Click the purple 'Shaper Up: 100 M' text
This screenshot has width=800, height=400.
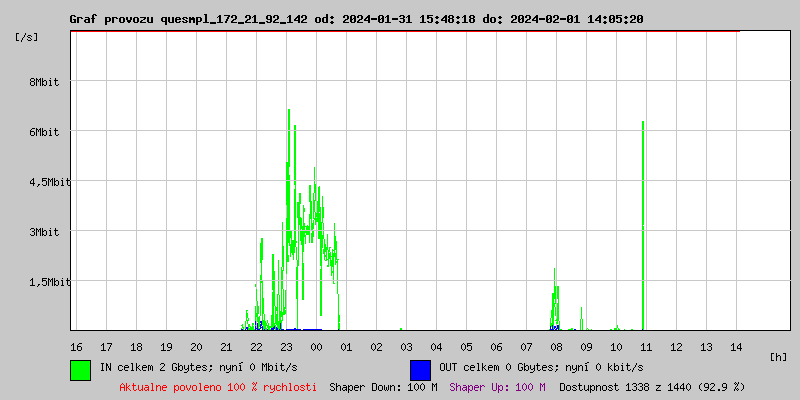click(x=497, y=386)
